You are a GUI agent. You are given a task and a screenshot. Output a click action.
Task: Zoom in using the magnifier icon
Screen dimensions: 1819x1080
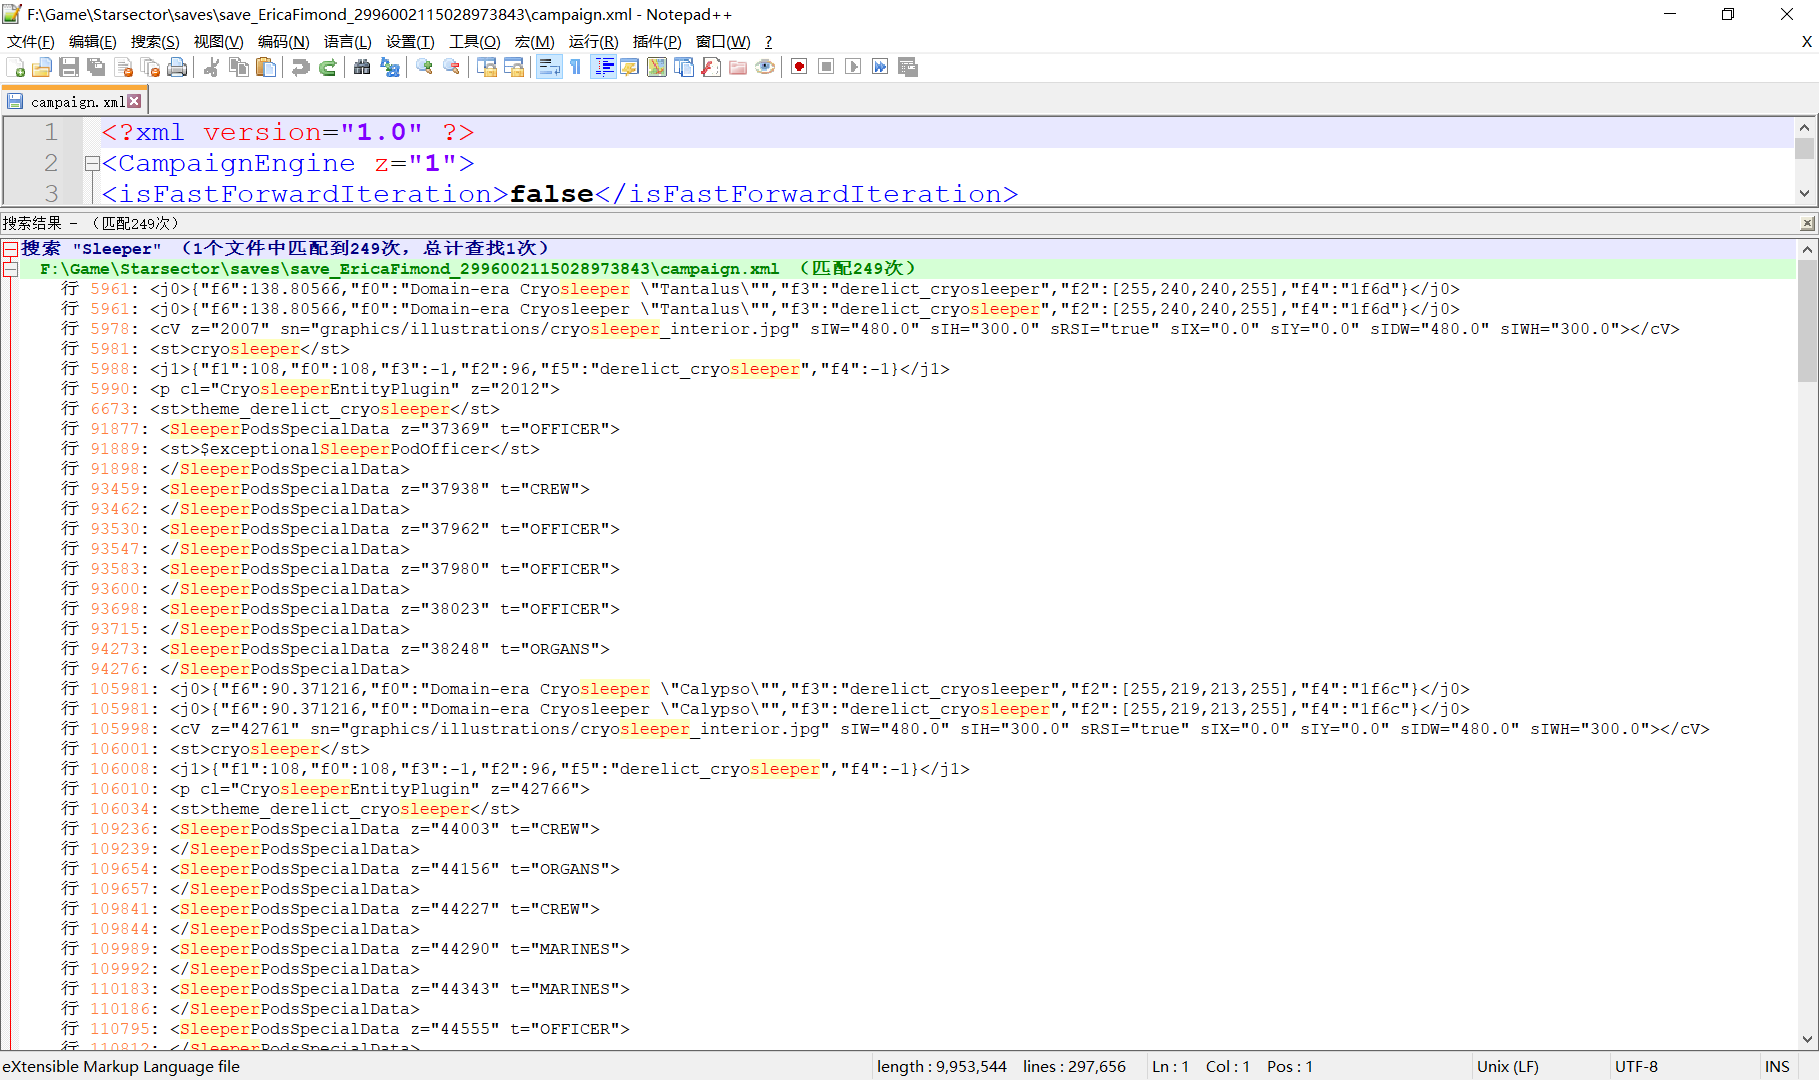click(x=423, y=67)
